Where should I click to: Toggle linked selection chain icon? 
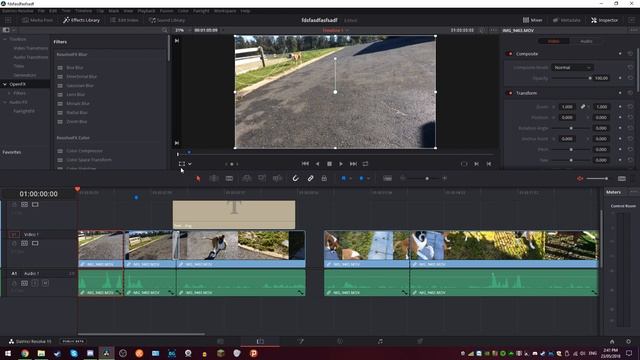click(310, 178)
